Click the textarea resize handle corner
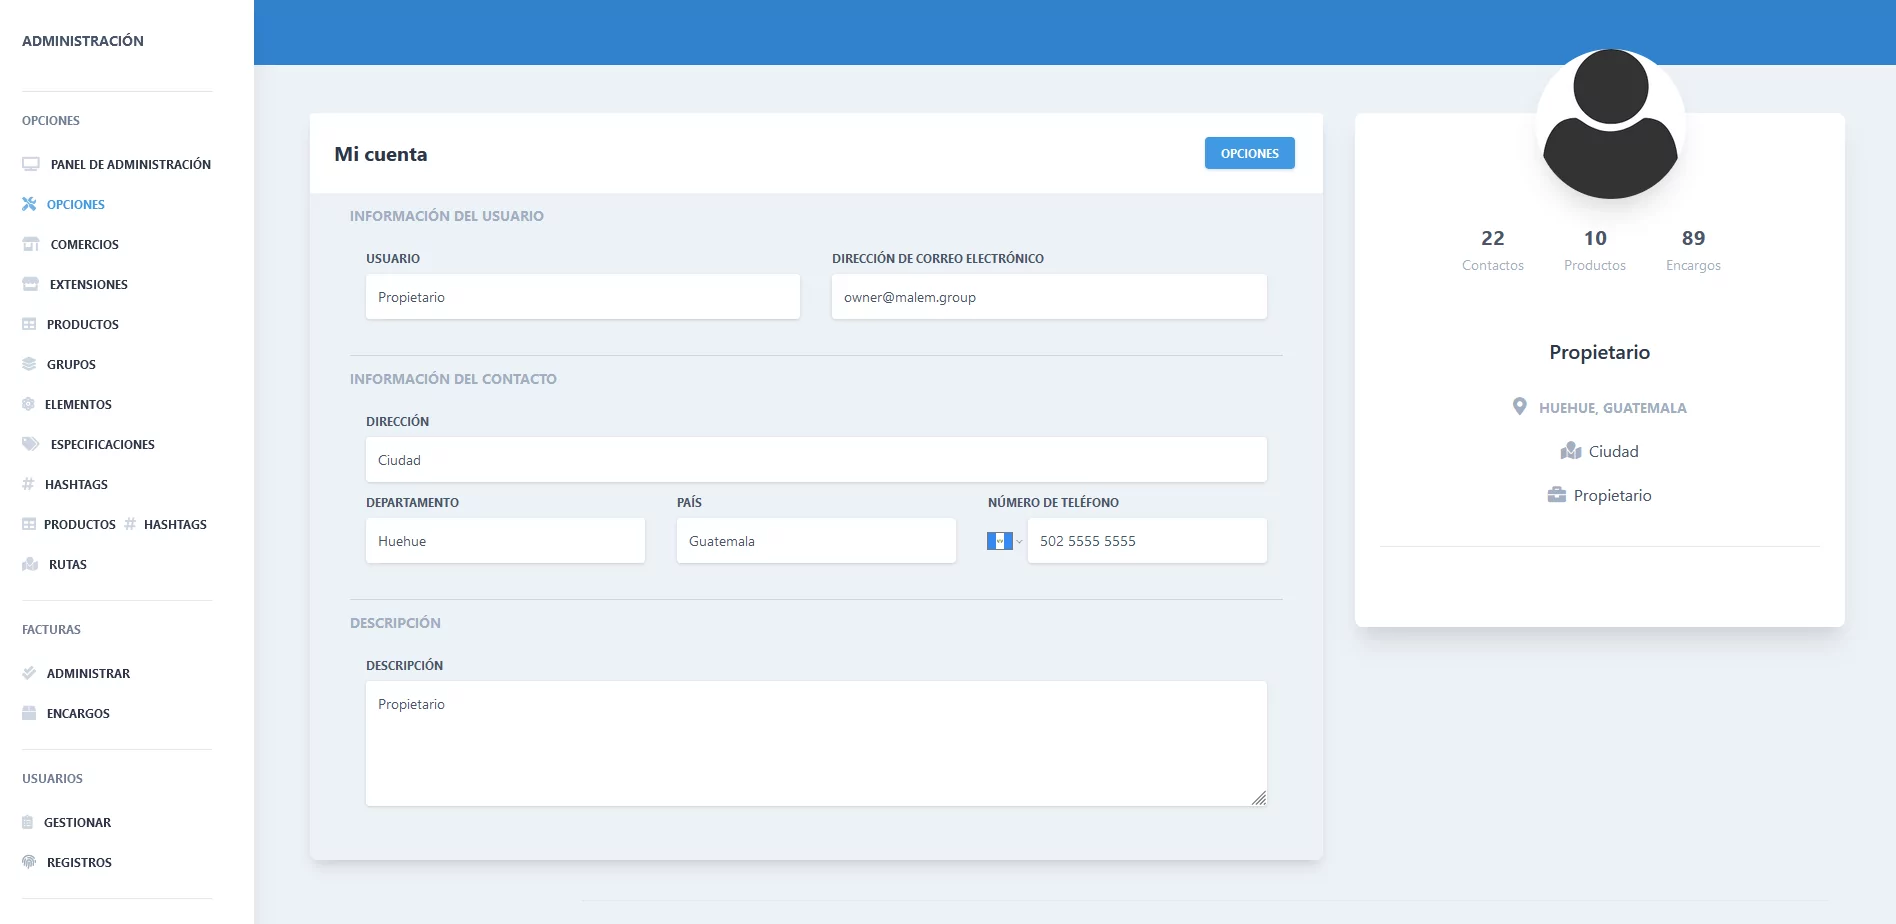Image resolution: width=1896 pixels, height=924 pixels. [x=1259, y=798]
